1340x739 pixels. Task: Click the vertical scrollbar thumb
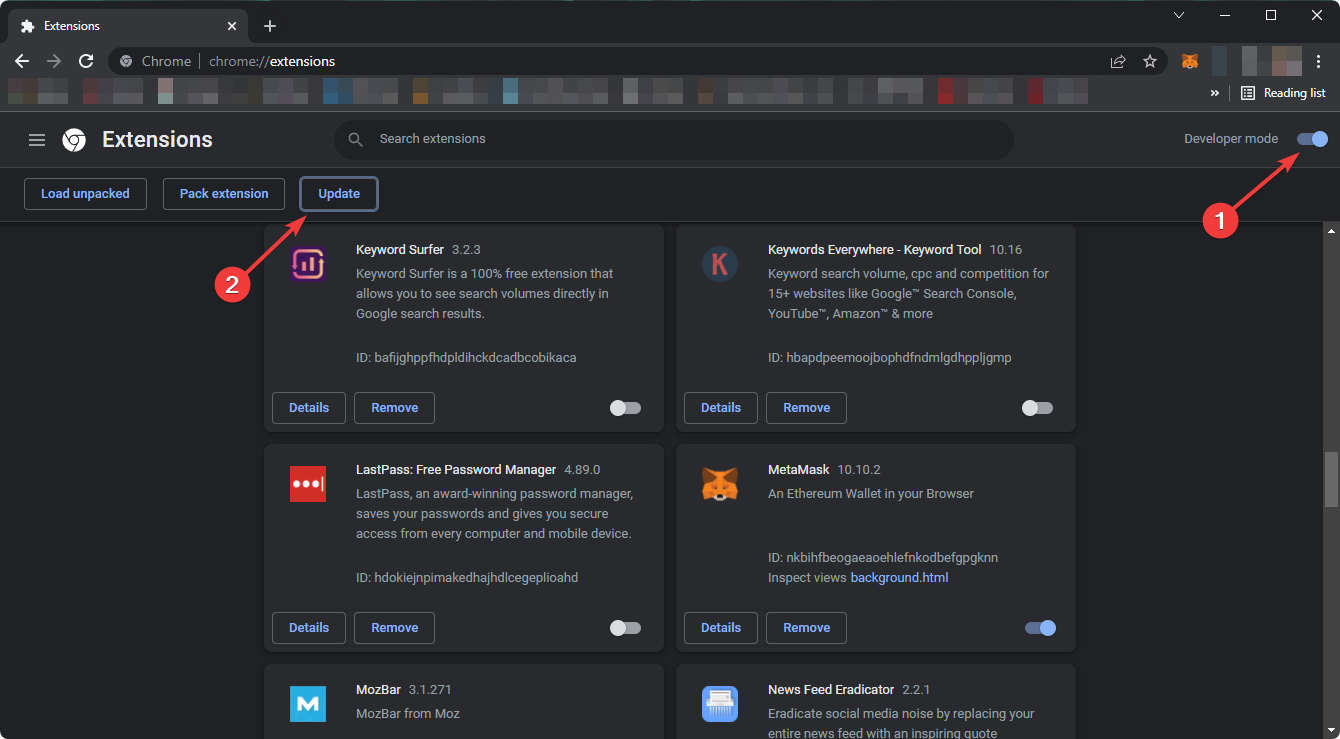tap(1331, 480)
